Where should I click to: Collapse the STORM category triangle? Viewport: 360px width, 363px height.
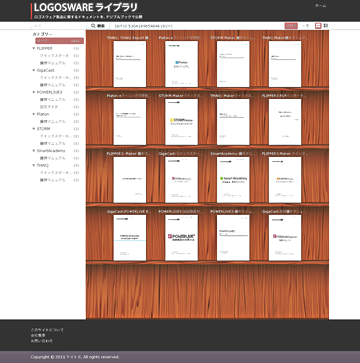(x=34, y=129)
